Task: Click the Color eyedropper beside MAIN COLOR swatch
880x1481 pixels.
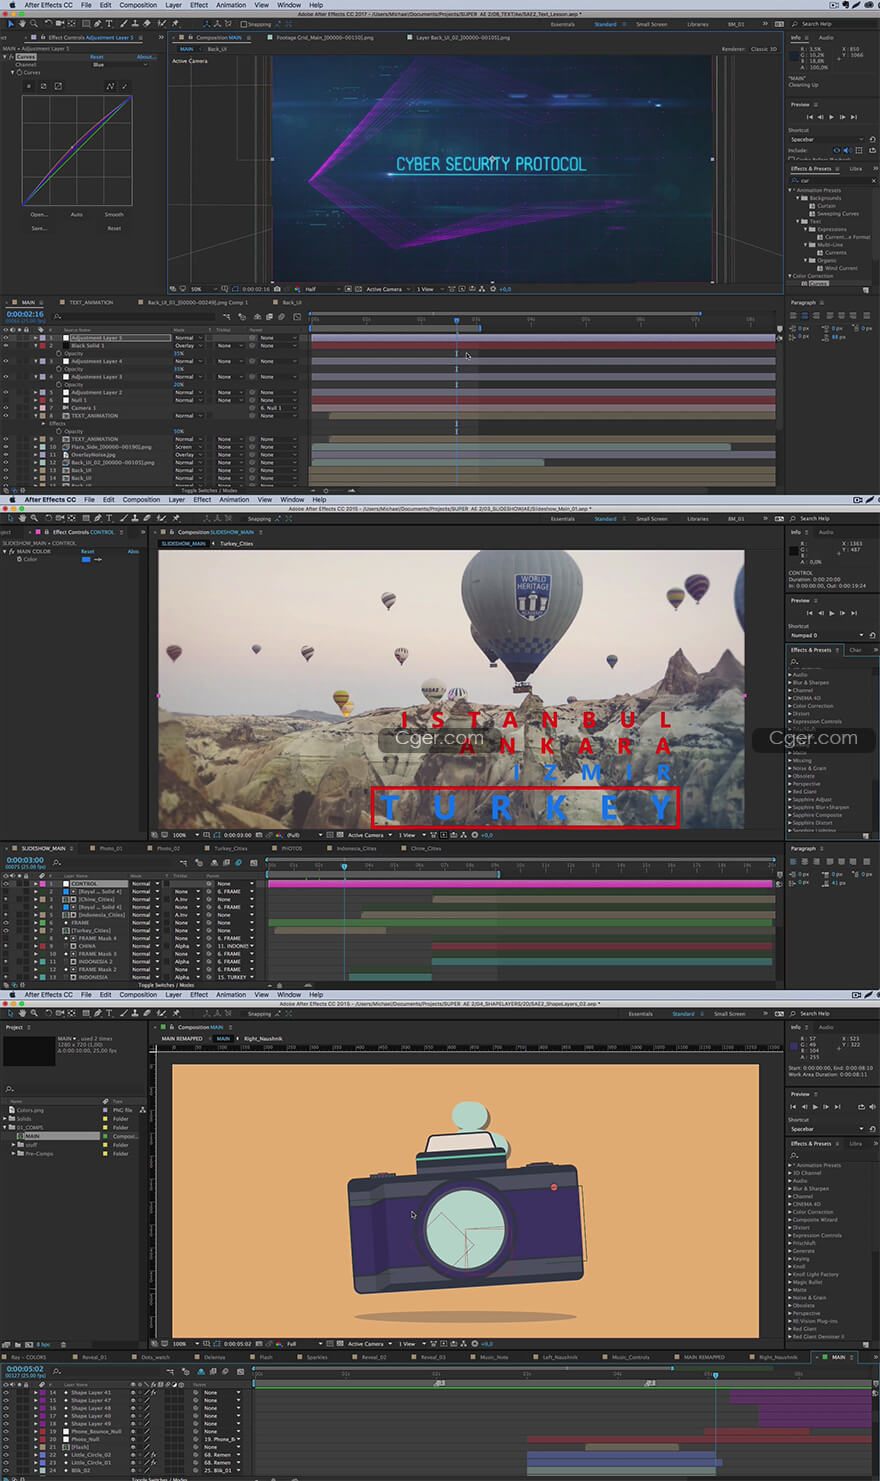Action: (x=98, y=559)
